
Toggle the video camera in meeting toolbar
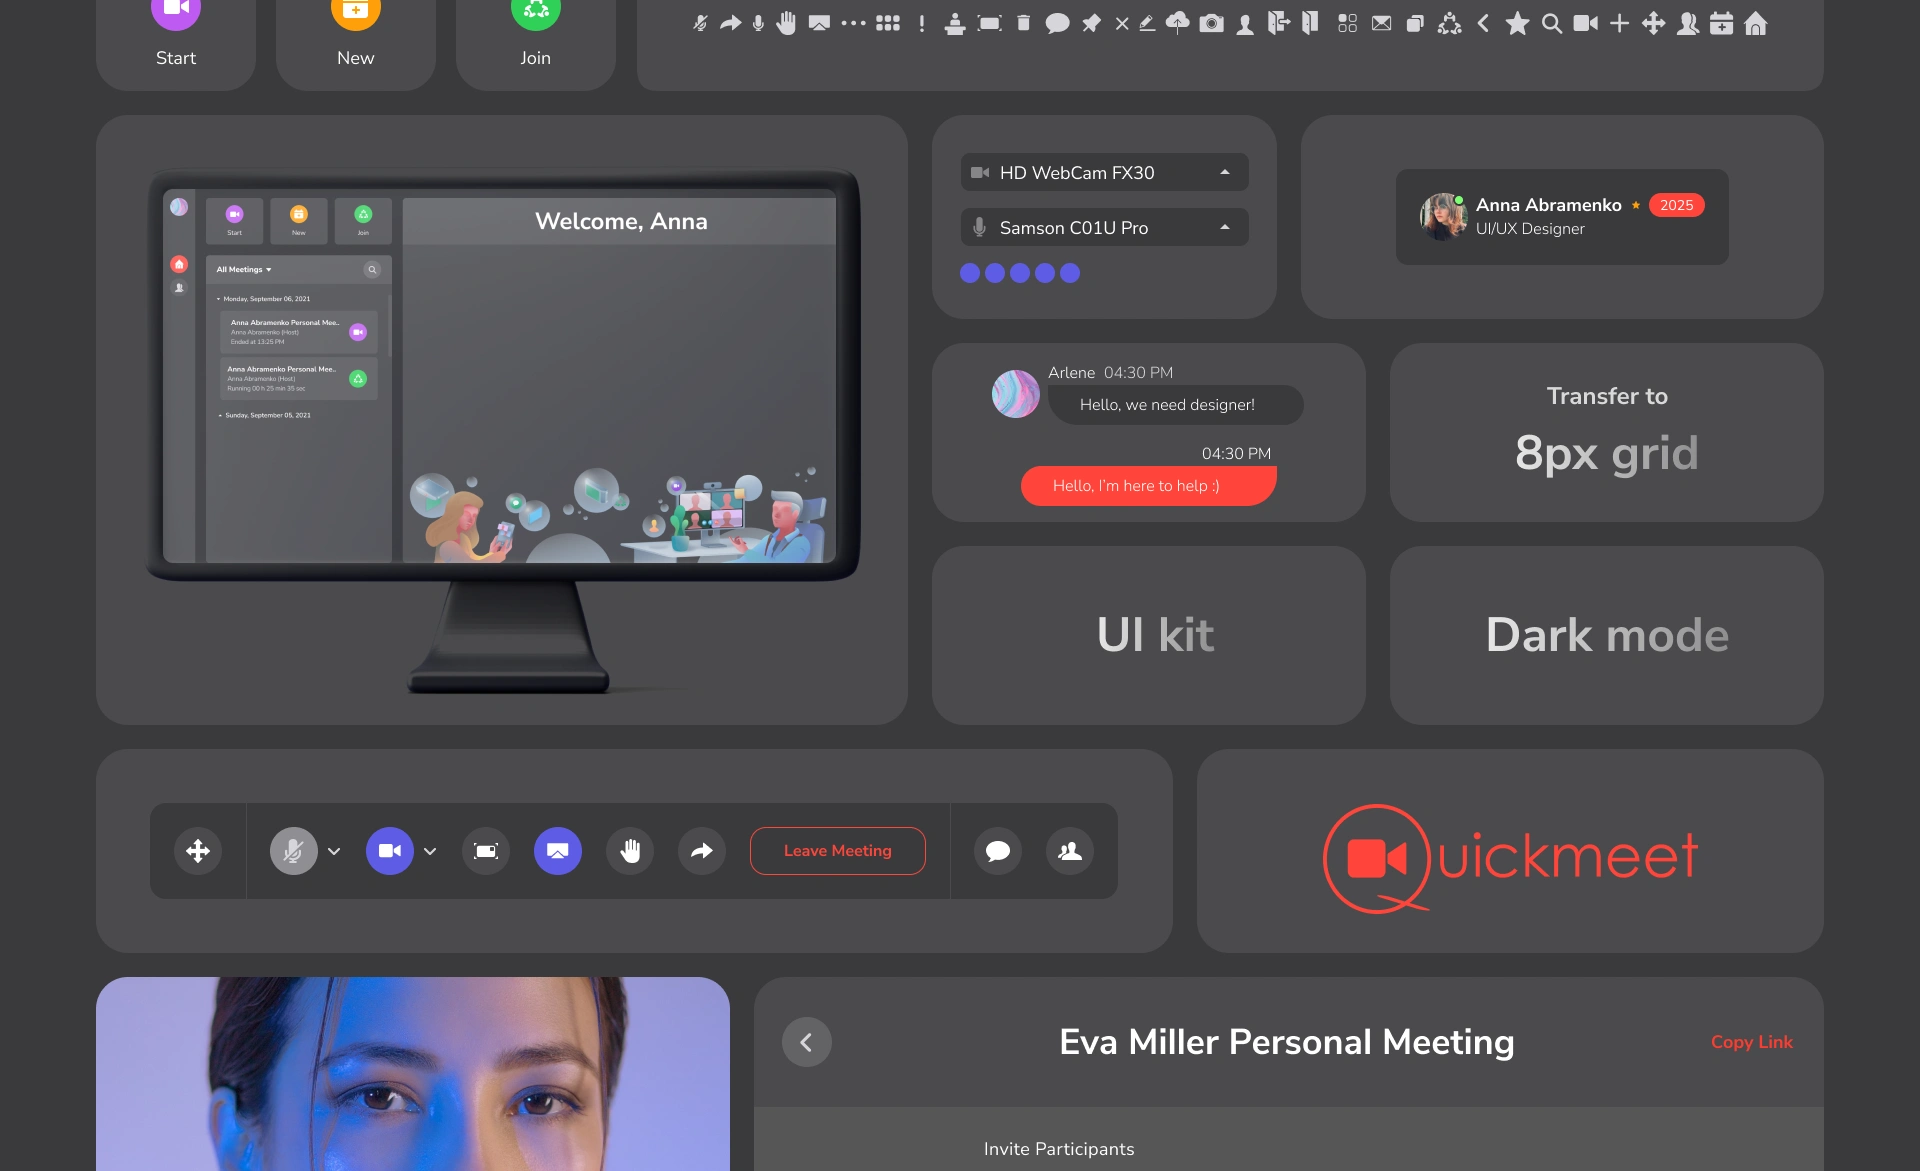coord(389,851)
